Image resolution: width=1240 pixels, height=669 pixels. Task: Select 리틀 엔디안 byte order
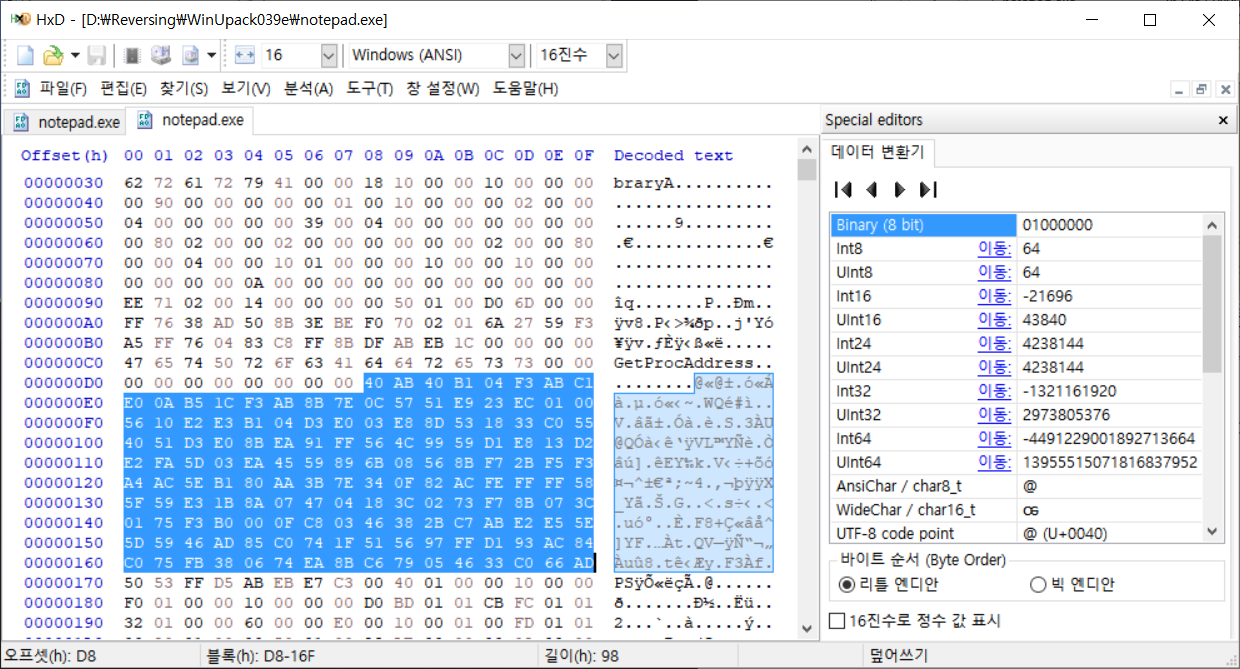[887, 584]
